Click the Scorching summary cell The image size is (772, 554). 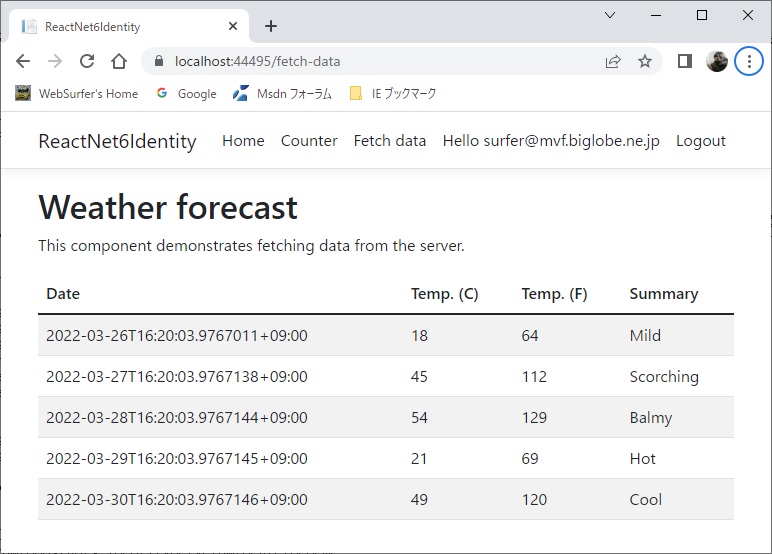664,377
